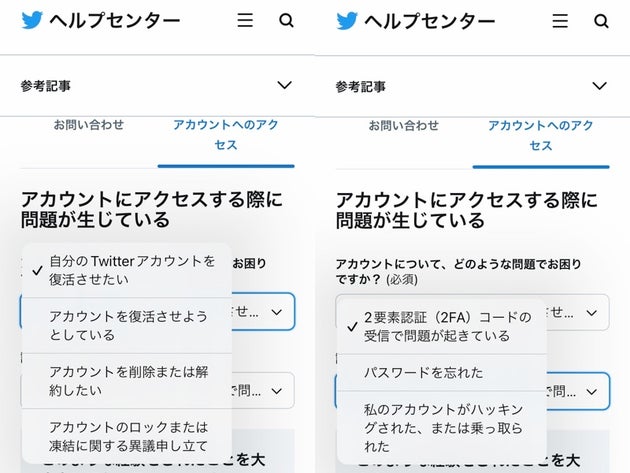Screen dimensions: 630x473
Task: Click first dropdown chevron in left screenshot
Action: coord(276,312)
